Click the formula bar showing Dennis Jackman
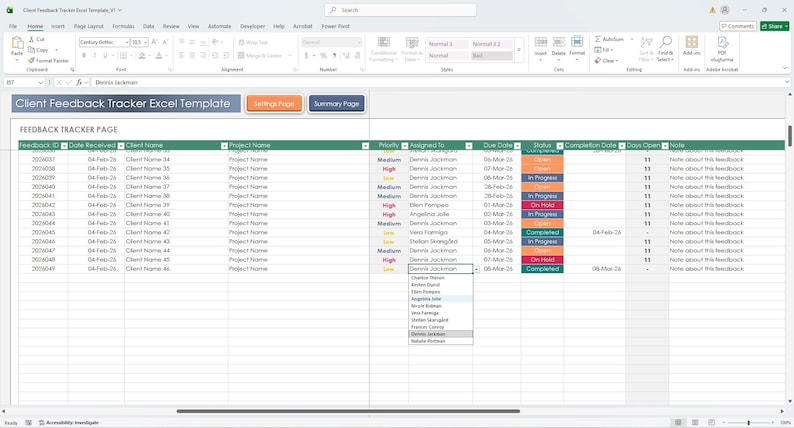 438,82
